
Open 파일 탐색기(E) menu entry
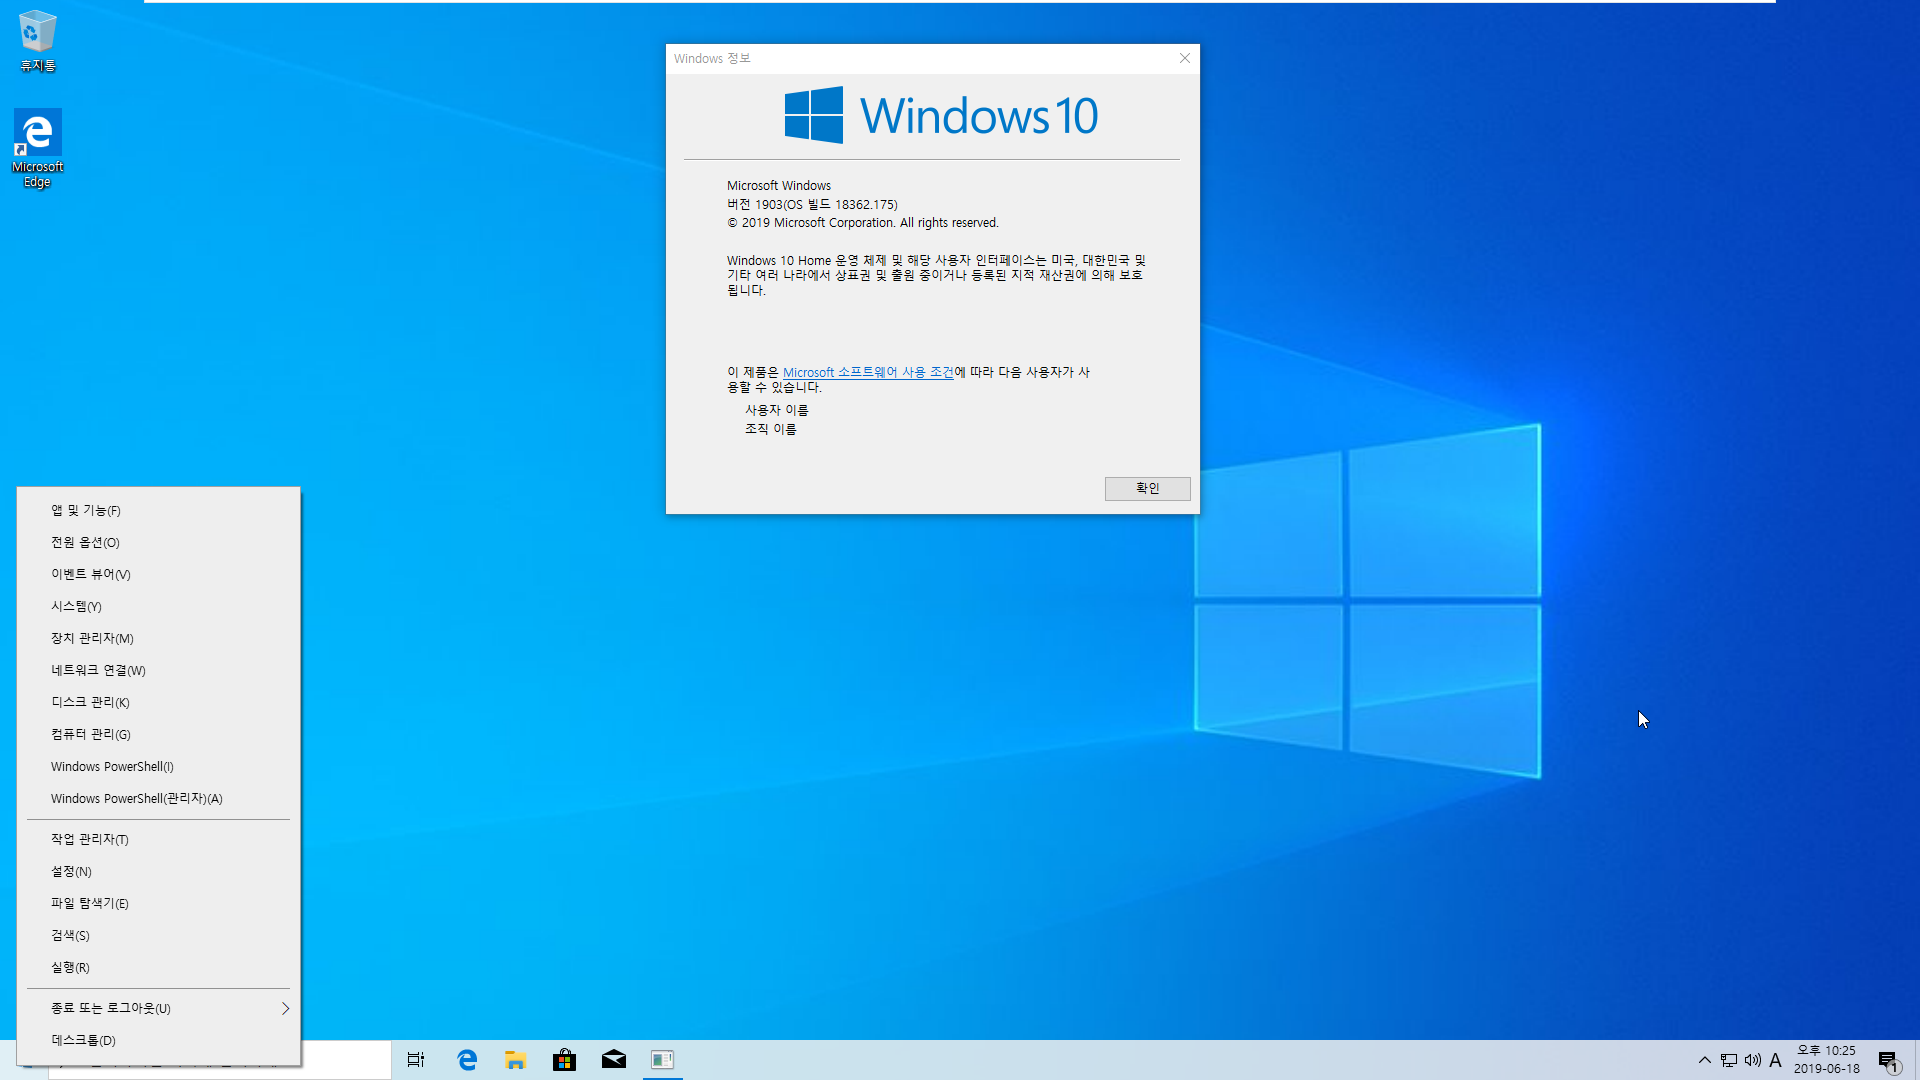coord(158,903)
